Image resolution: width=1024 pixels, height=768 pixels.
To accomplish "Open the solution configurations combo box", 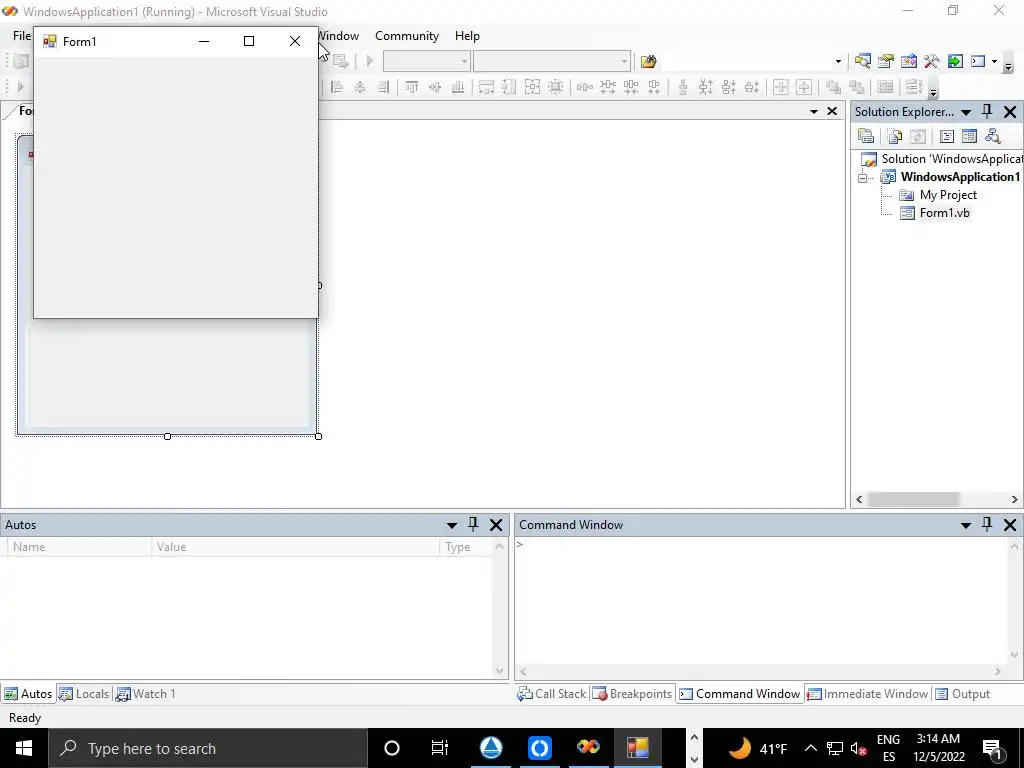I will pyautogui.click(x=426, y=61).
